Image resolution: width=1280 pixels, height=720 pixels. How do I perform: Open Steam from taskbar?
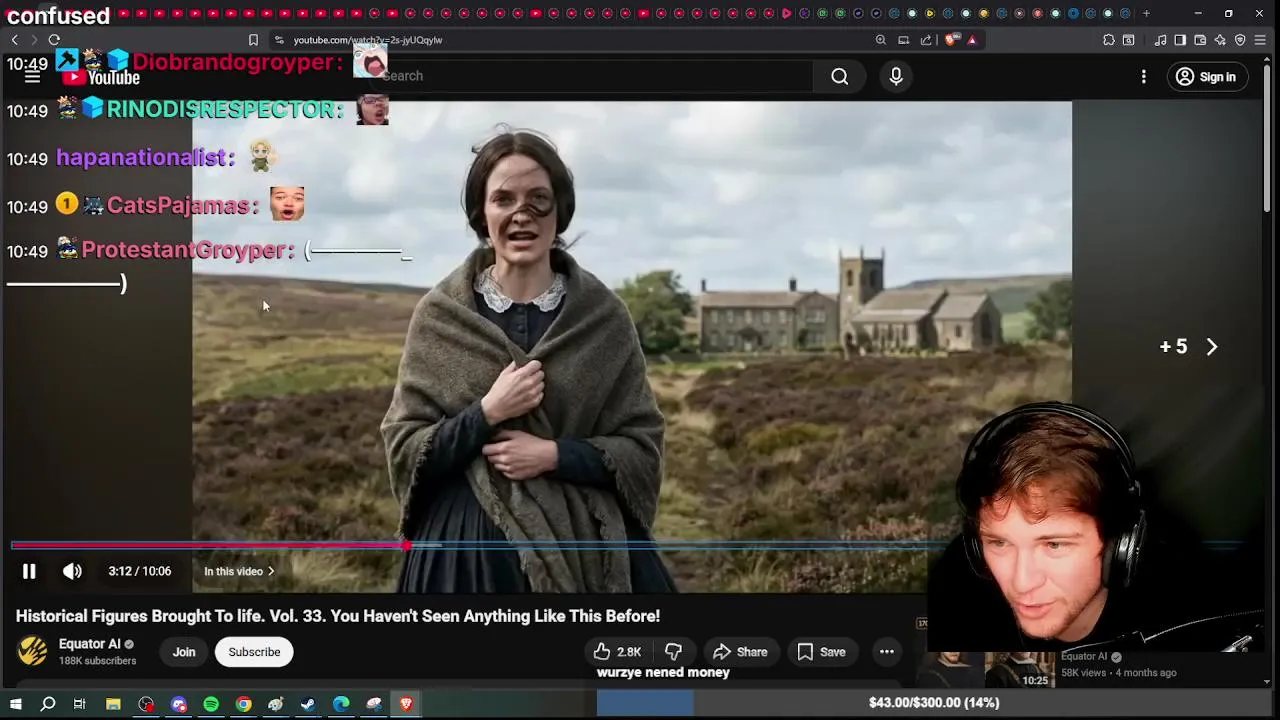point(308,704)
